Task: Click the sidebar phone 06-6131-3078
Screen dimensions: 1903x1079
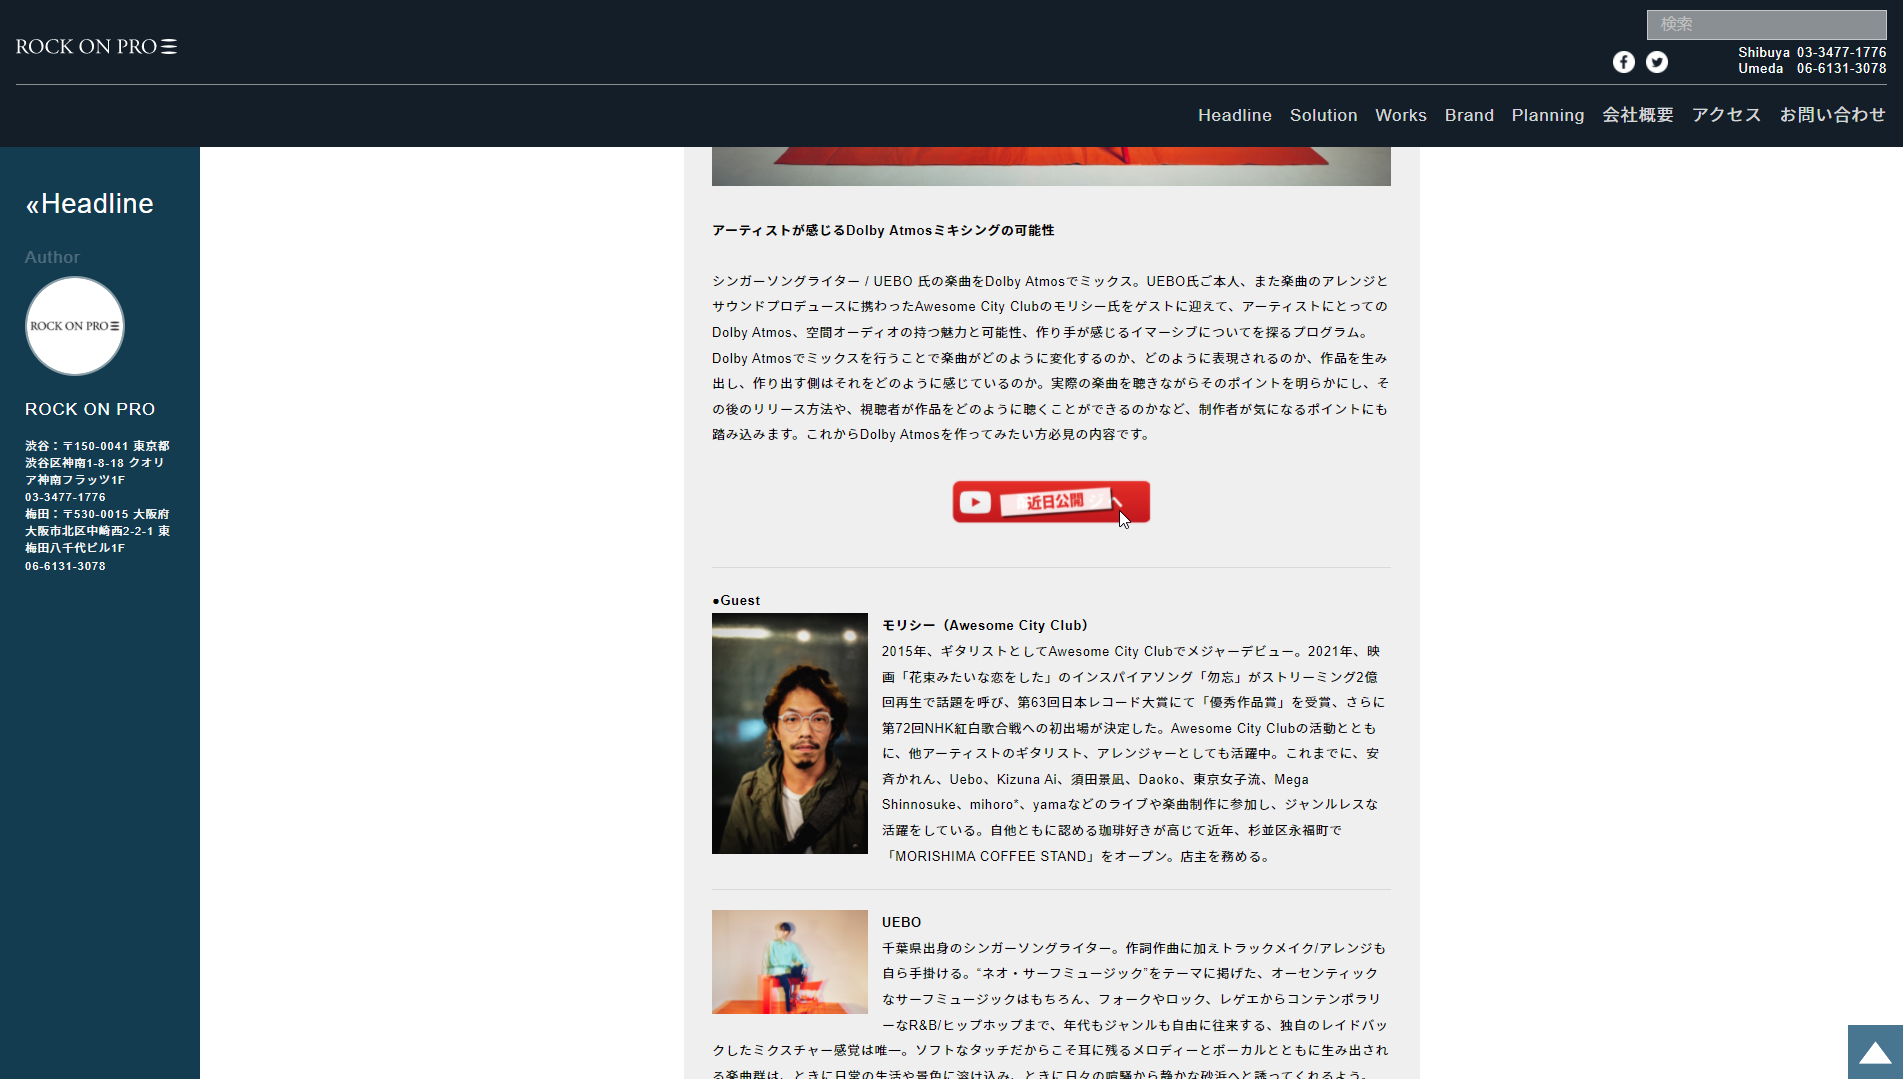Action: 65,566
